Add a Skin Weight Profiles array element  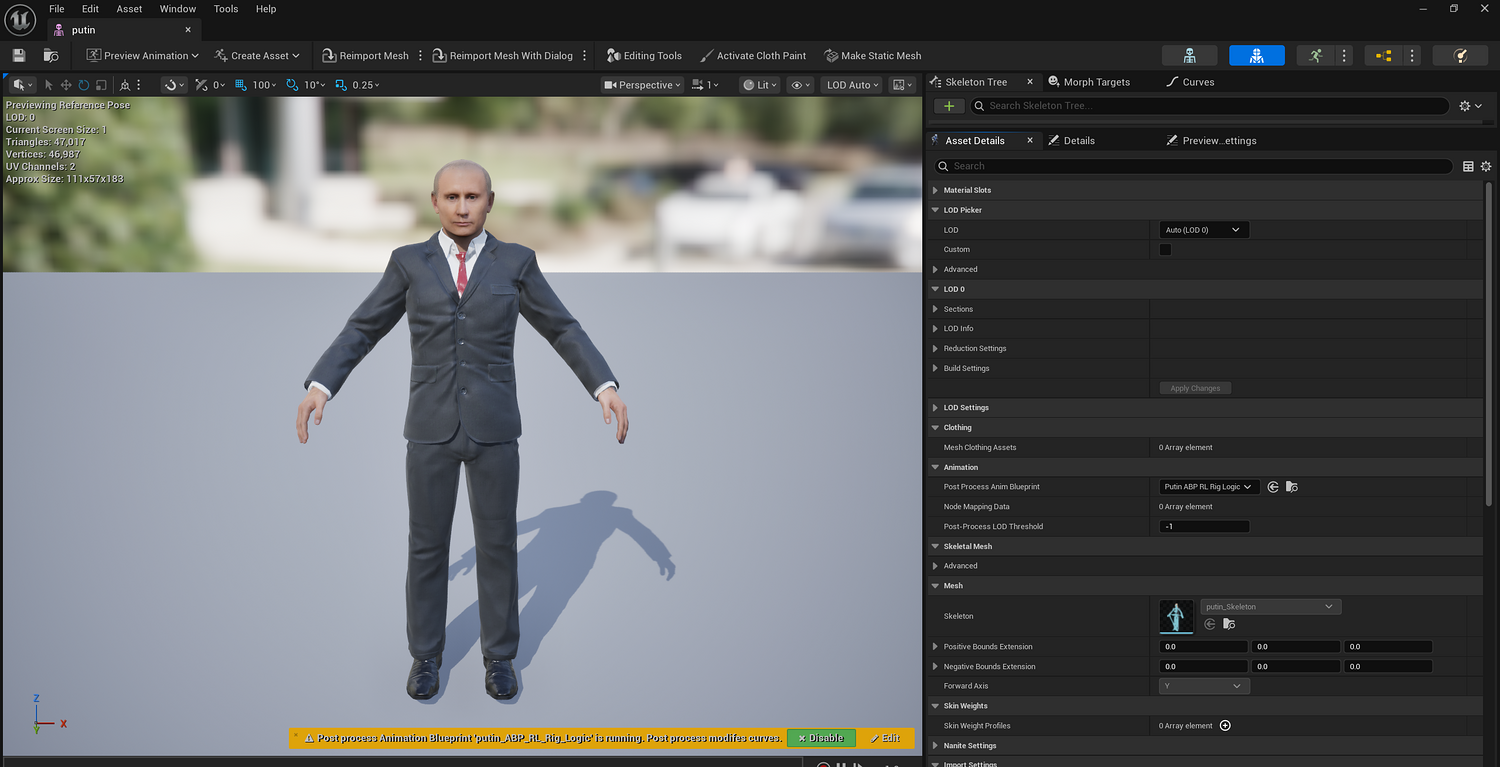pos(1225,726)
